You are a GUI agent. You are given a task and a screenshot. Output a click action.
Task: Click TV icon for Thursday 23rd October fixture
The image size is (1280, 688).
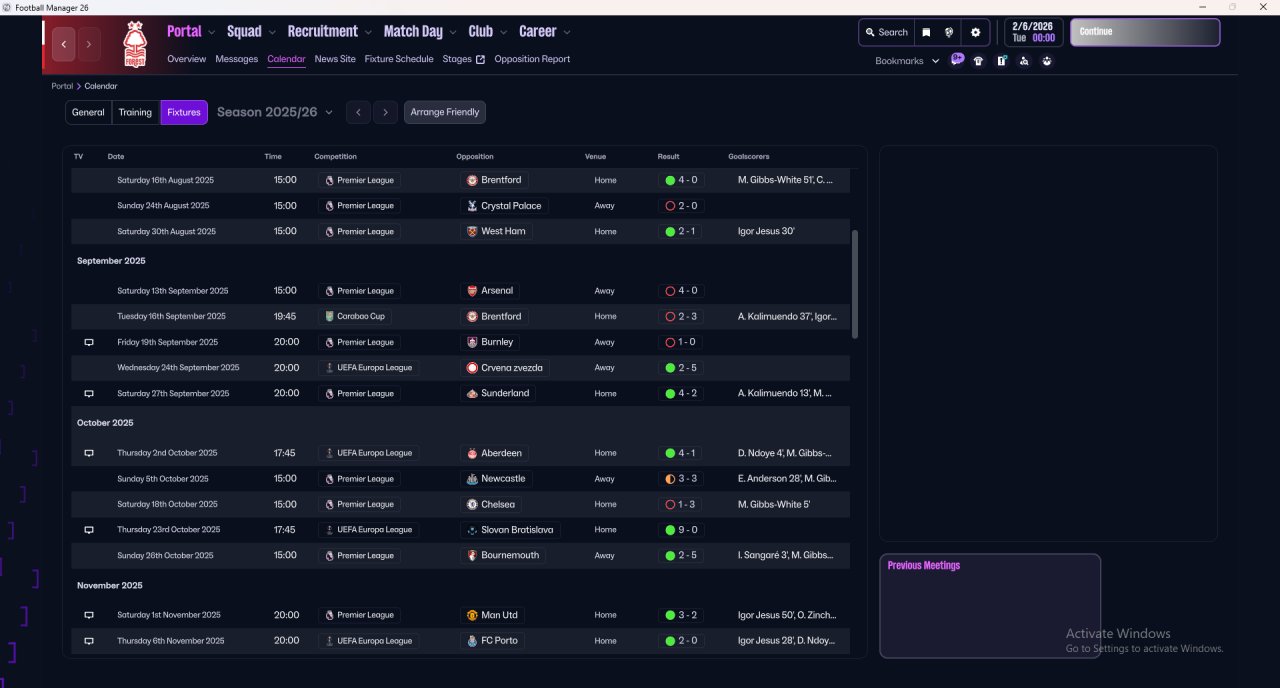click(x=88, y=530)
